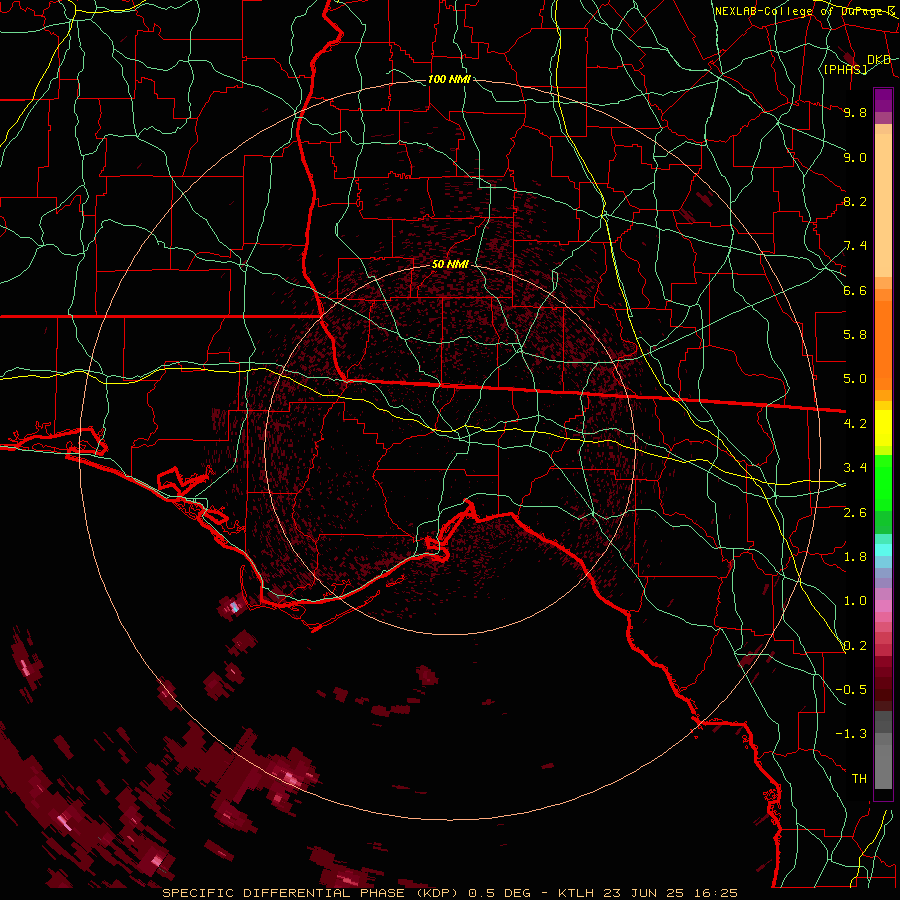This screenshot has height=900, width=900.
Task: Click the 50 NMI range ring label
Action: coord(450,264)
